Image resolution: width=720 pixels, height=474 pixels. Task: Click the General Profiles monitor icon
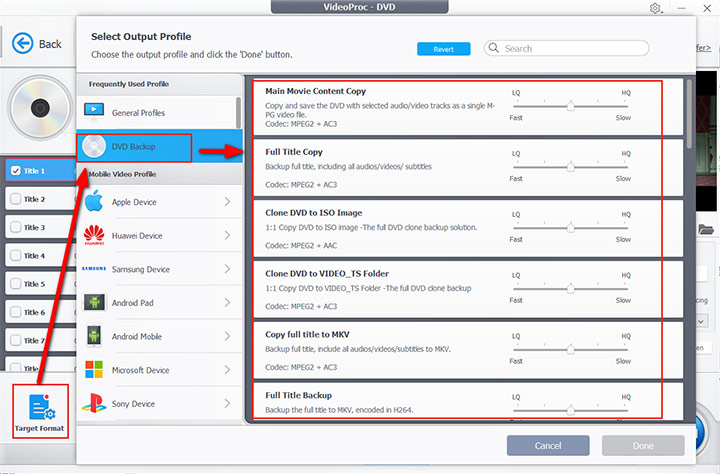point(94,112)
